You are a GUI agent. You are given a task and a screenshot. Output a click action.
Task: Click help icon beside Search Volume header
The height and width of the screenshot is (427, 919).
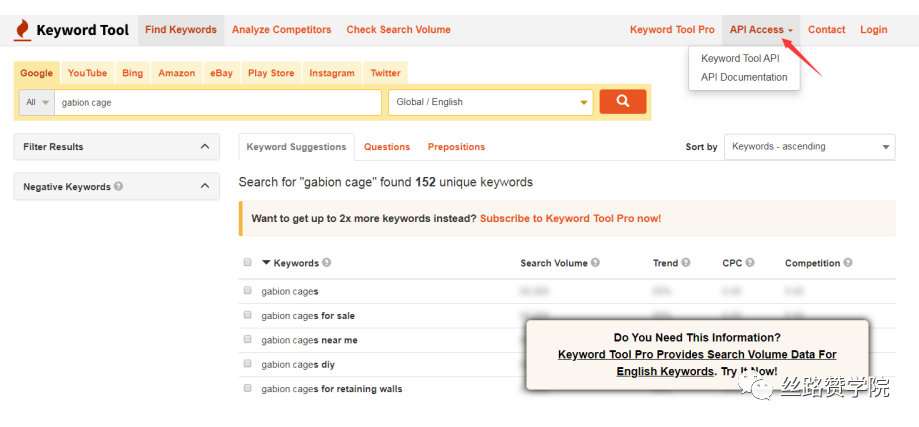(595, 262)
